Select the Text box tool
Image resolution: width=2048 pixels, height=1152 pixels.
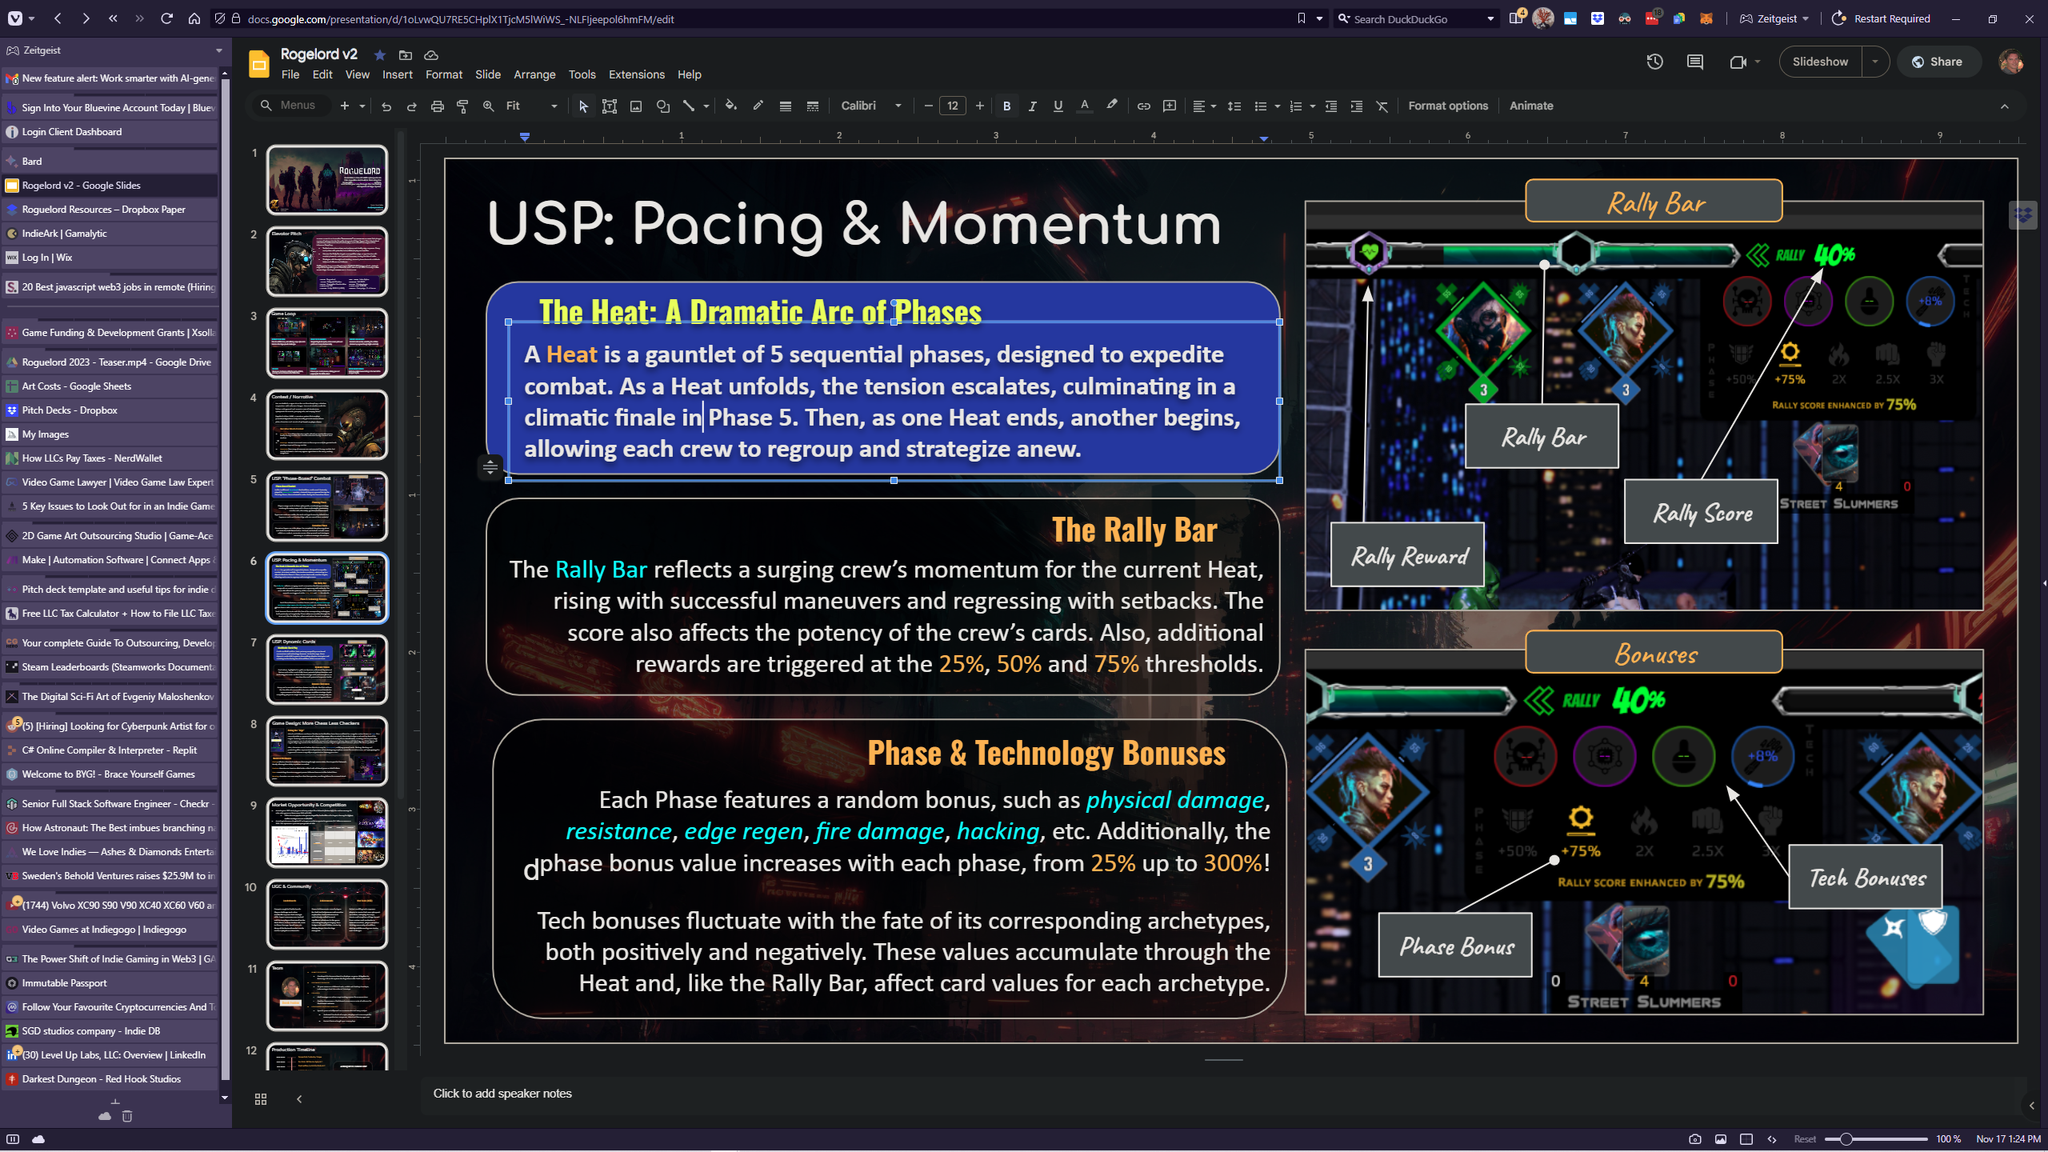609,106
